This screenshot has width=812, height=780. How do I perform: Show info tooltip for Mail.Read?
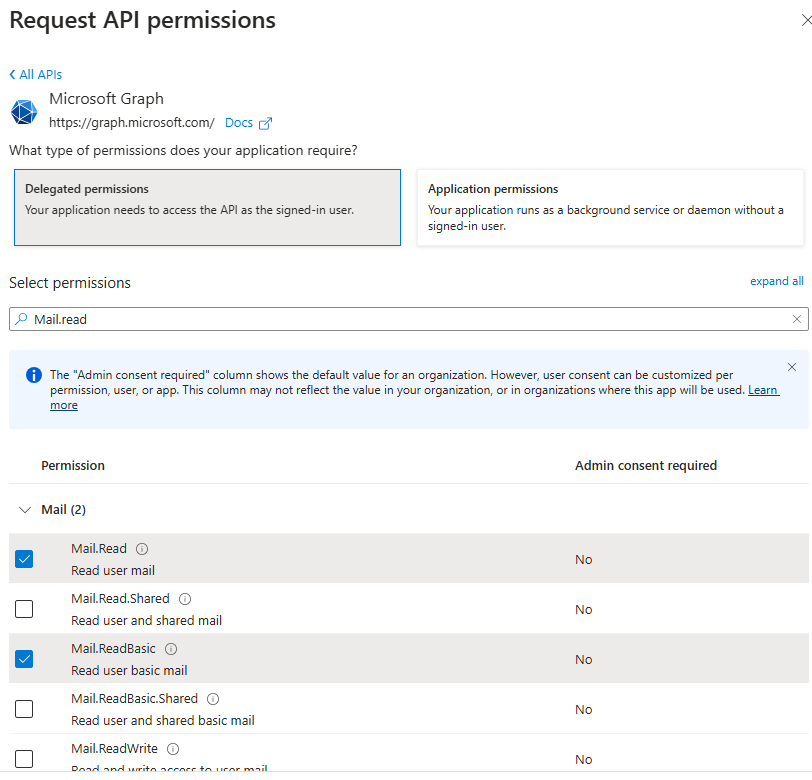coord(141,548)
